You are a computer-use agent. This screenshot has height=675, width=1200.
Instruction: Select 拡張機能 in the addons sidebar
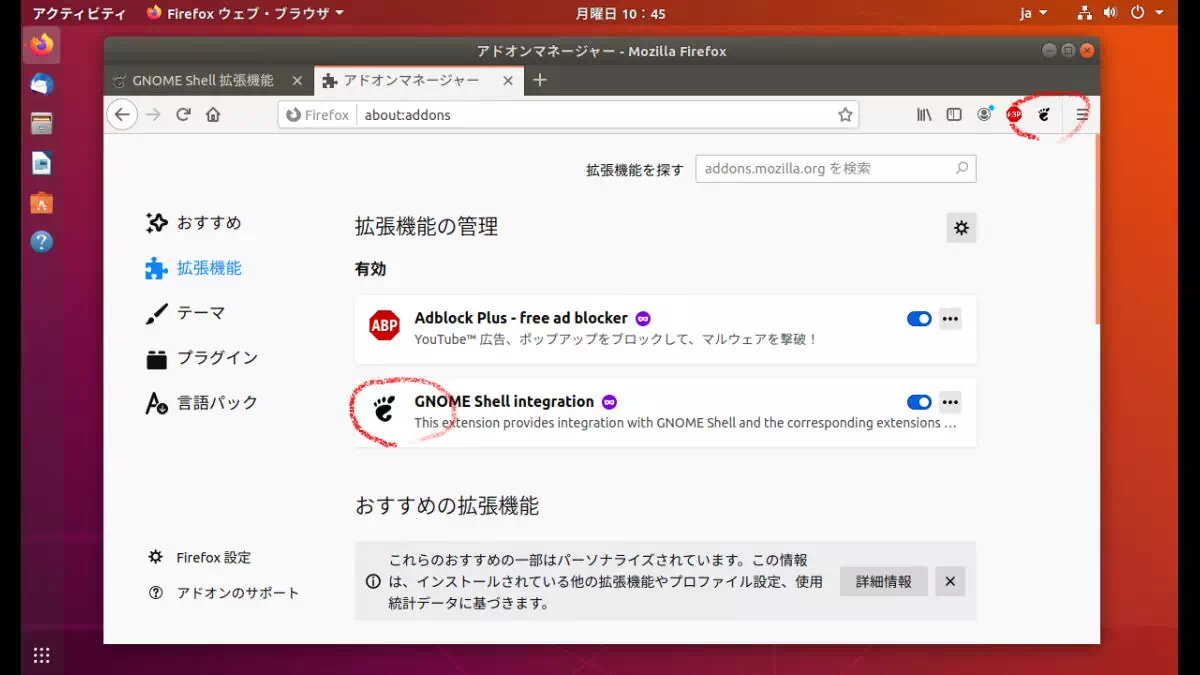194,268
